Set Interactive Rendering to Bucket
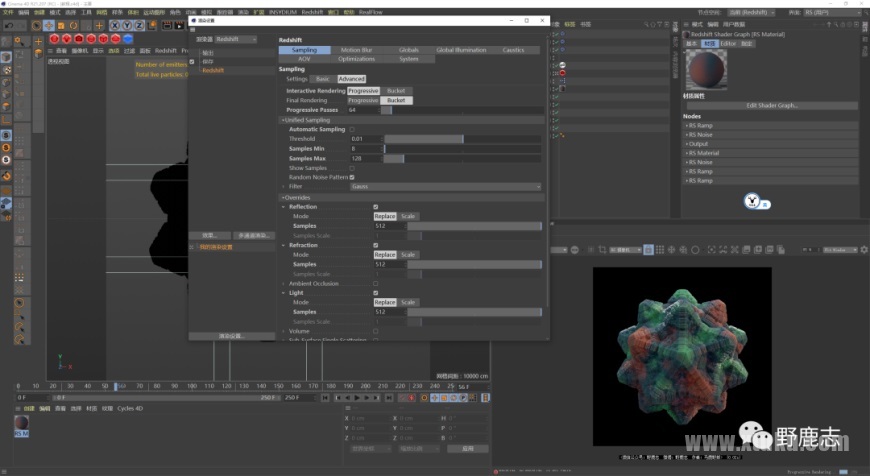Image resolution: width=870 pixels, height=476 pixels. click(396, 91)
